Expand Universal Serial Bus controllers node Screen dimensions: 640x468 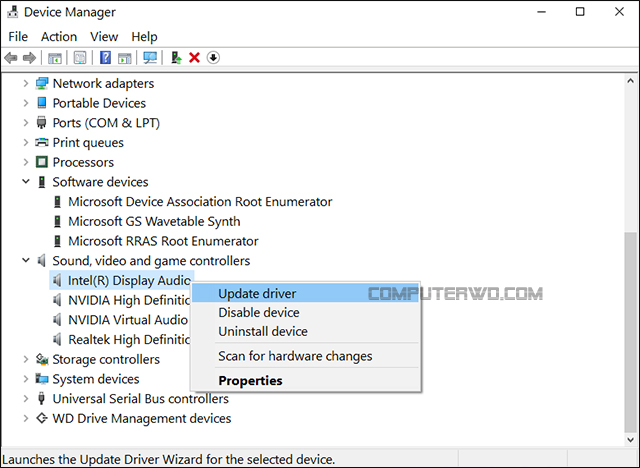click(x=26, y=399)
